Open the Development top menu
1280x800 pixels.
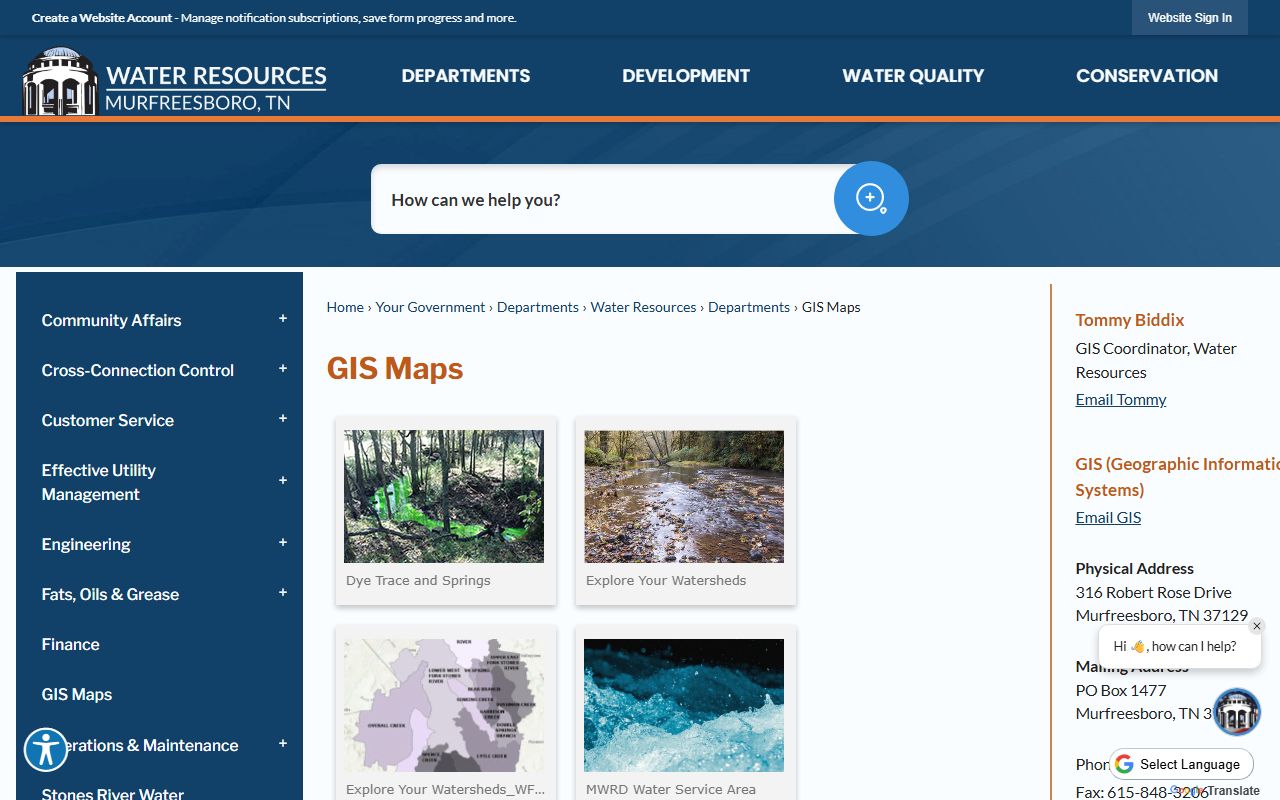[x=686, y=76]
